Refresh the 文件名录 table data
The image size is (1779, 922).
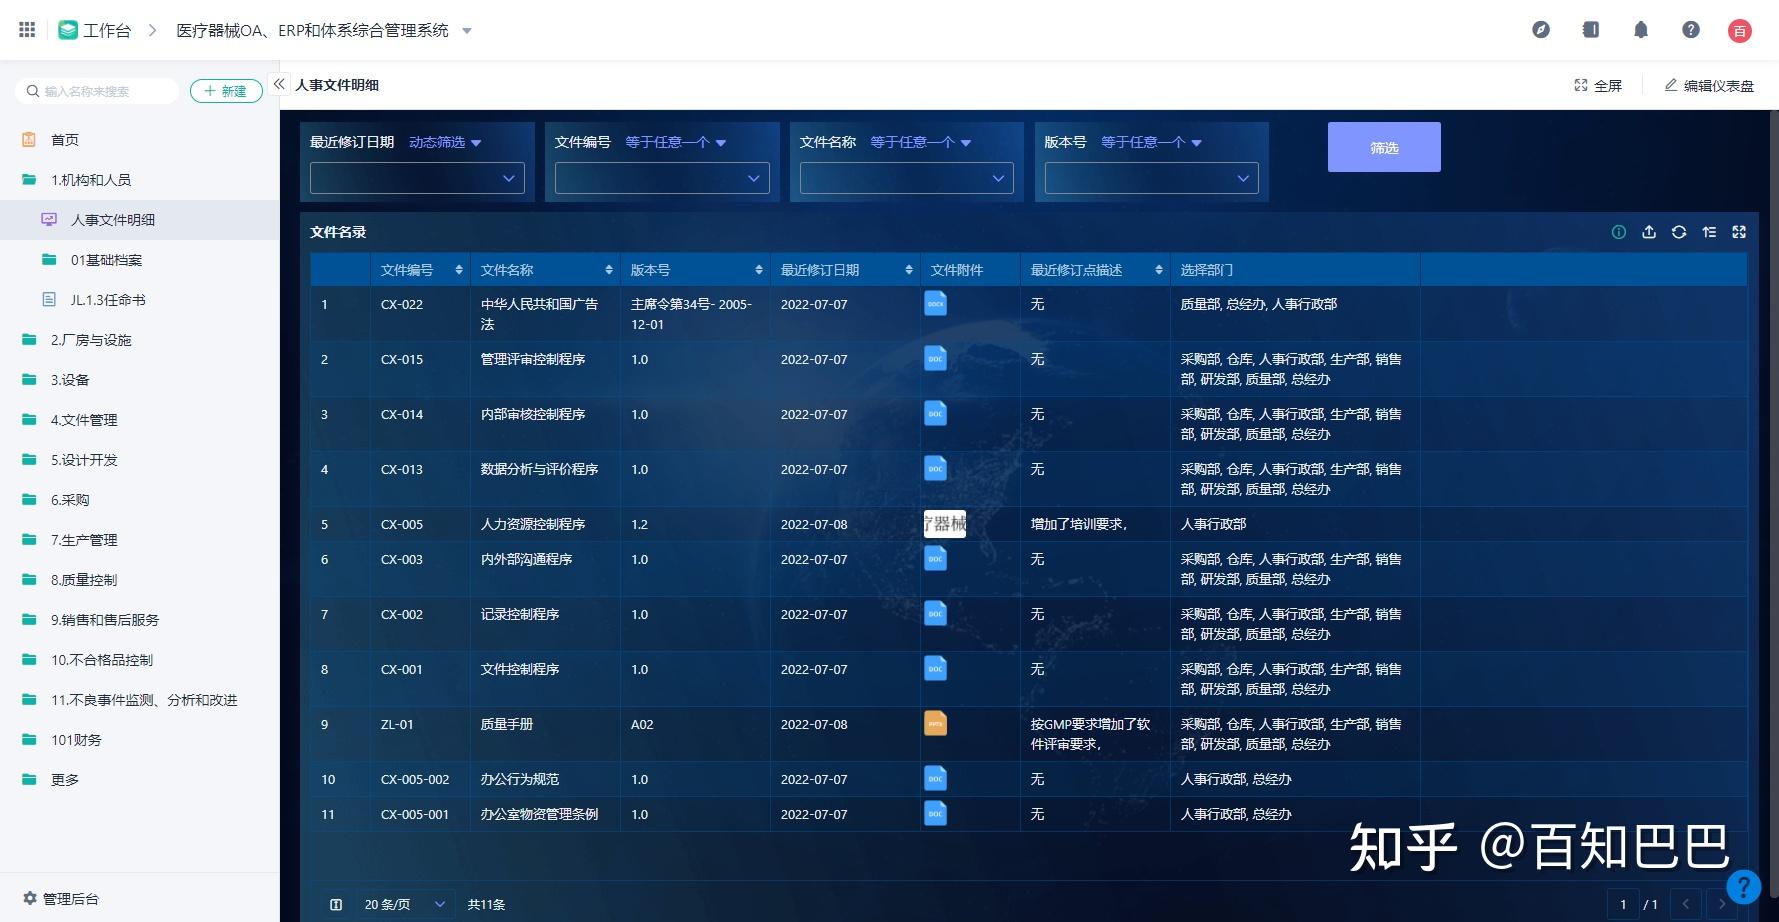(1679, 232)
